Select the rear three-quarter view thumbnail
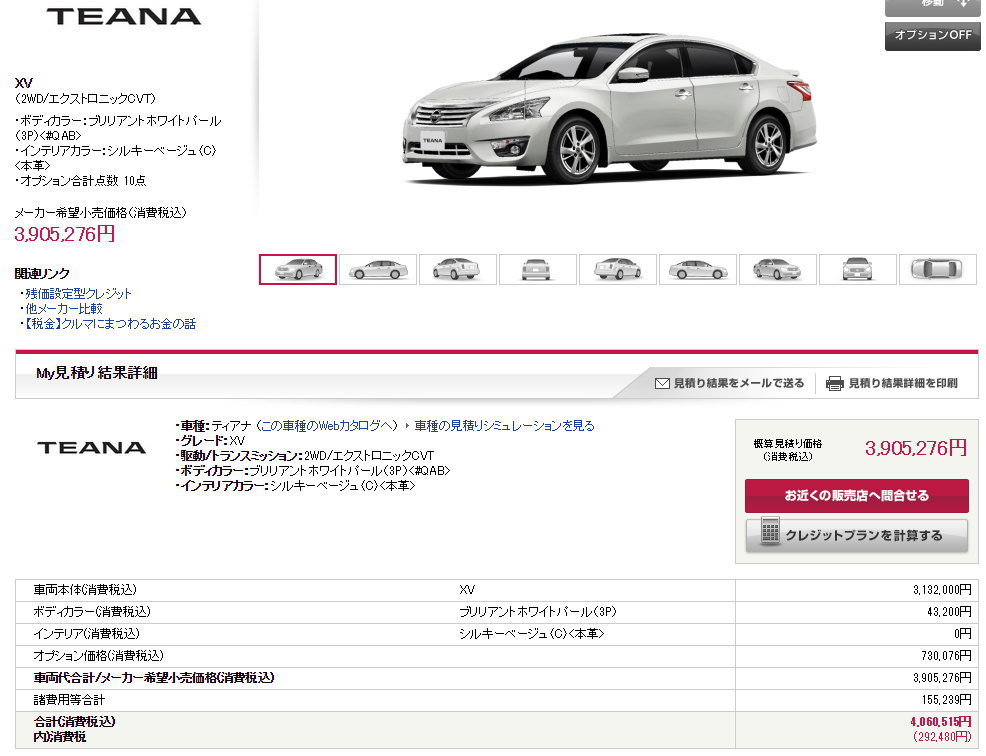Screen dimensions: 986x756 coord(458,269)
